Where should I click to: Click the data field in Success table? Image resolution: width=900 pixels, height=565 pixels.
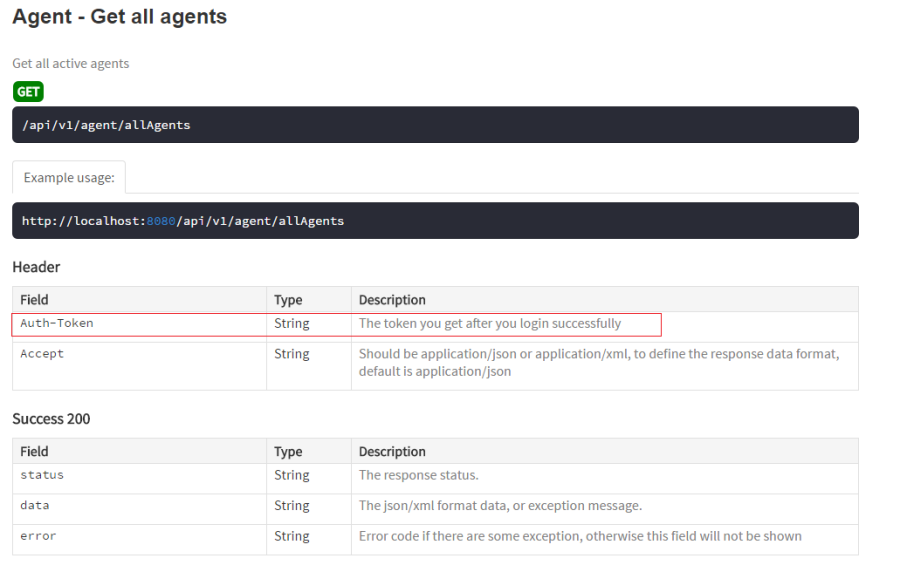coord(35,506)
